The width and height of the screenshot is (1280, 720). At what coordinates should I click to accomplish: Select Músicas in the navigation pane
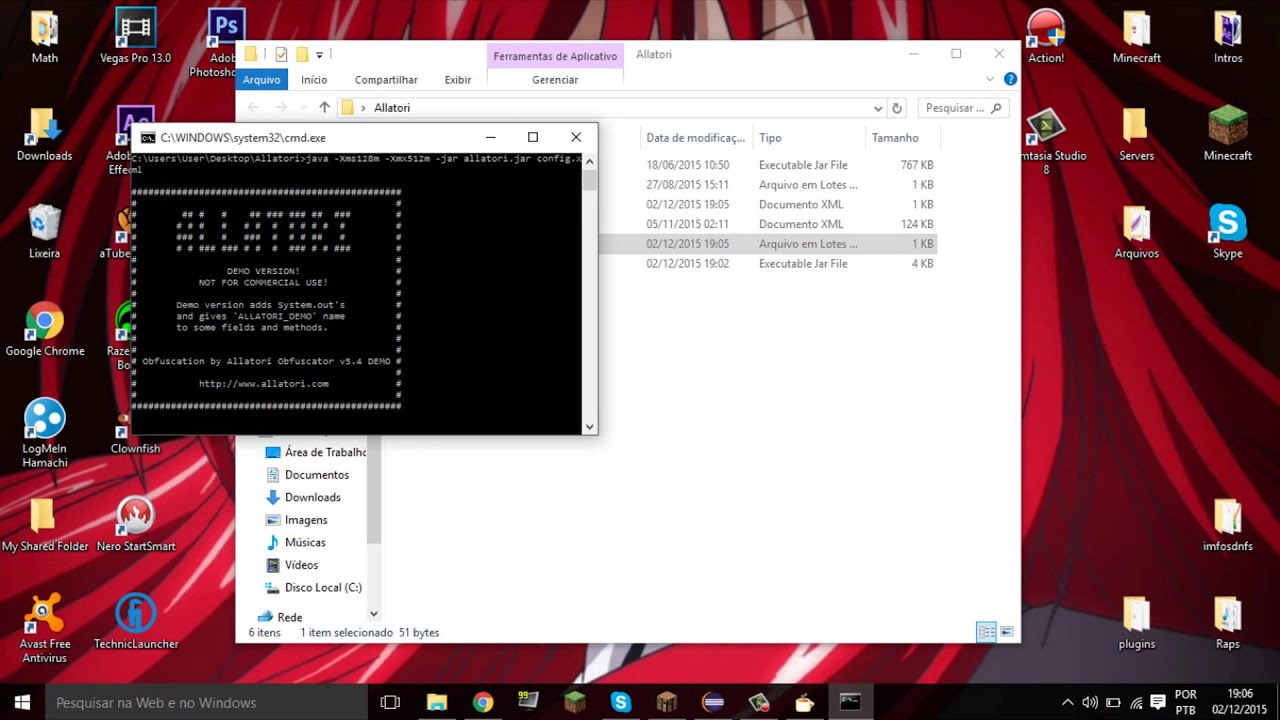[296, 542]
